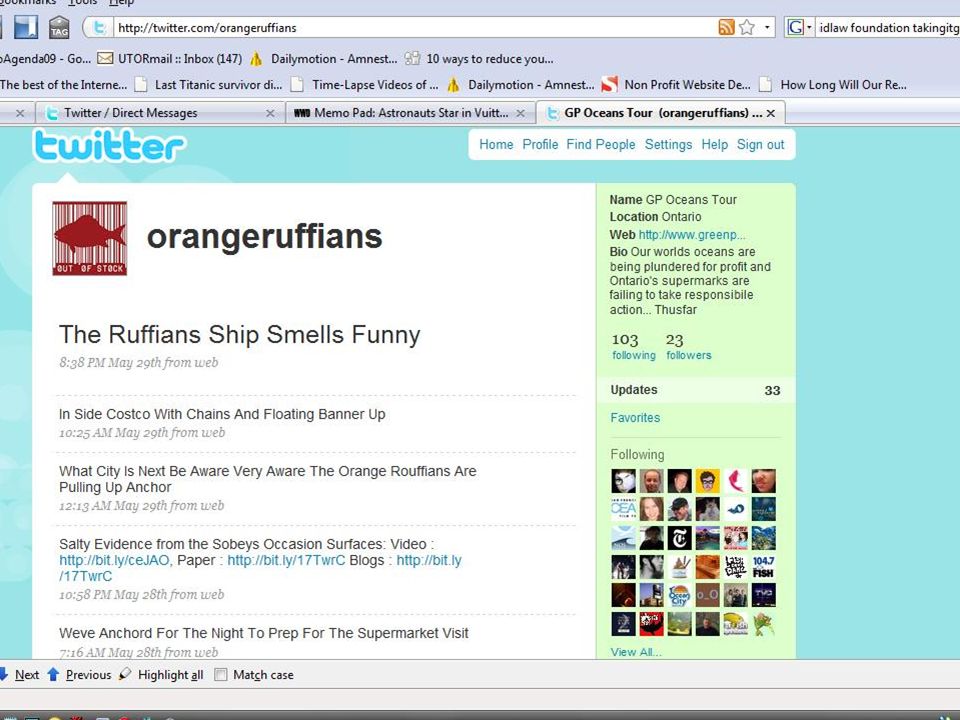960x720 pixels.
Task: Open The best of the Interne bookmark
Action: [64, 84]
